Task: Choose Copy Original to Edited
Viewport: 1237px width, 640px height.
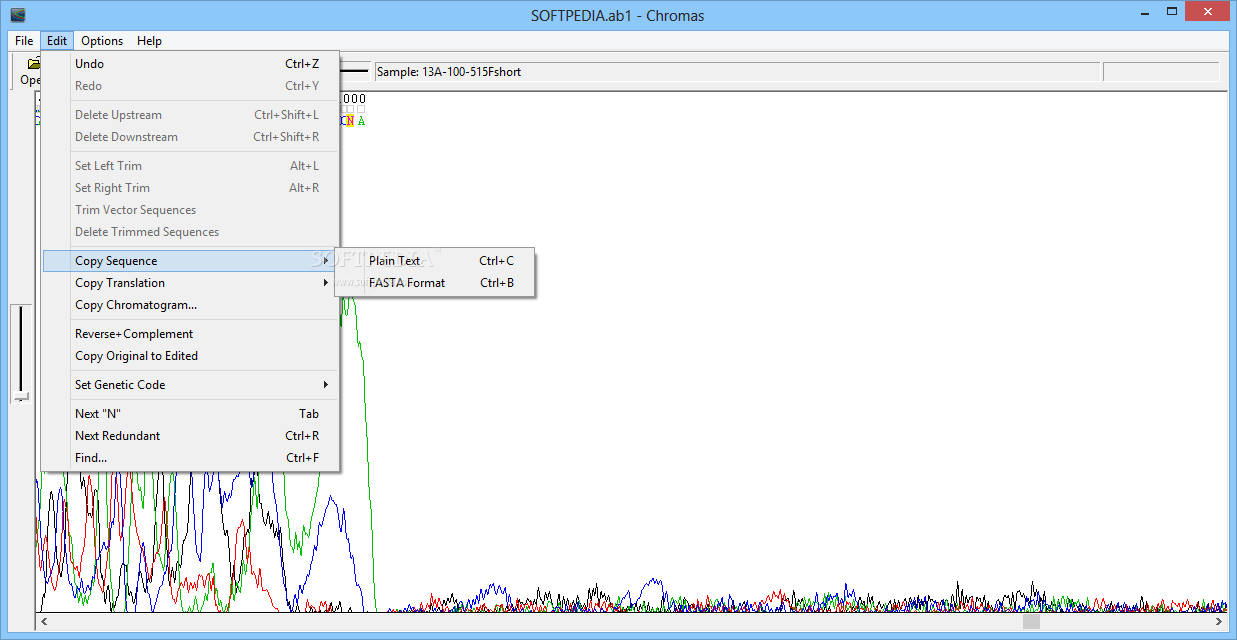Action: point(190,356)
